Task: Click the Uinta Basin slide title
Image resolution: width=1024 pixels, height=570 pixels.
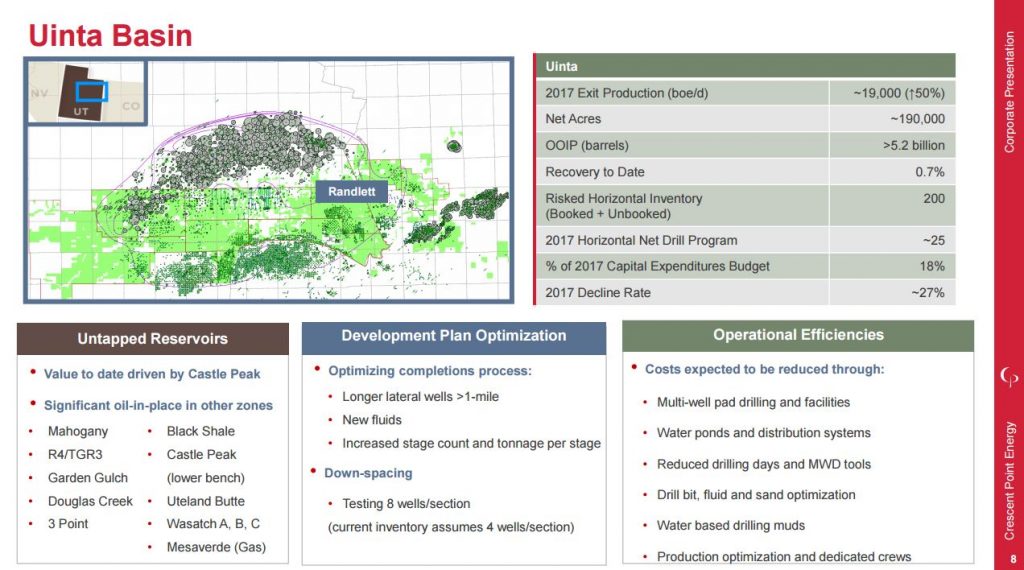Action: click(110, 36)
